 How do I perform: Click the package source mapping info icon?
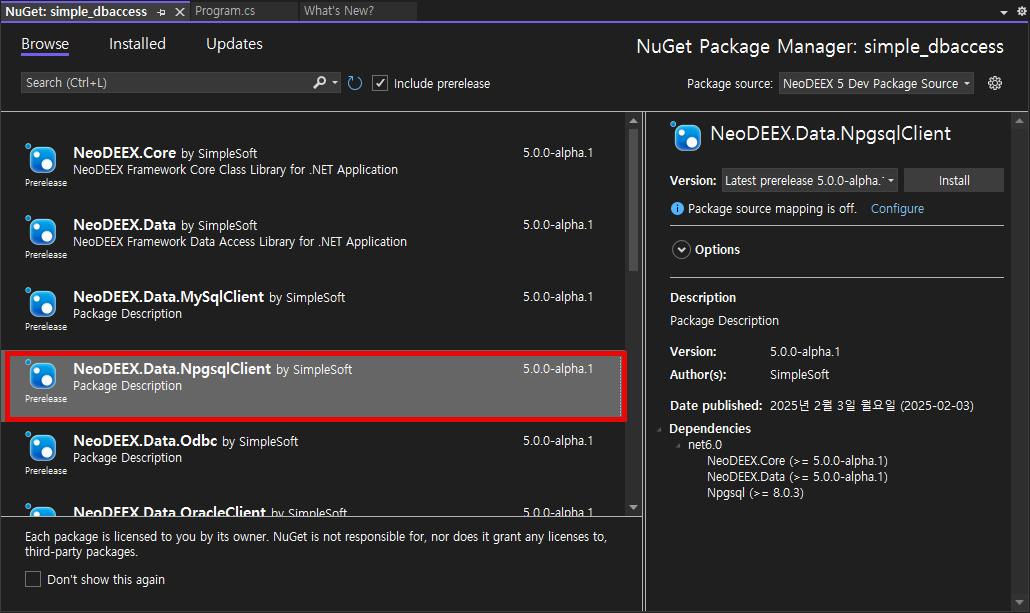click(677, 209)
